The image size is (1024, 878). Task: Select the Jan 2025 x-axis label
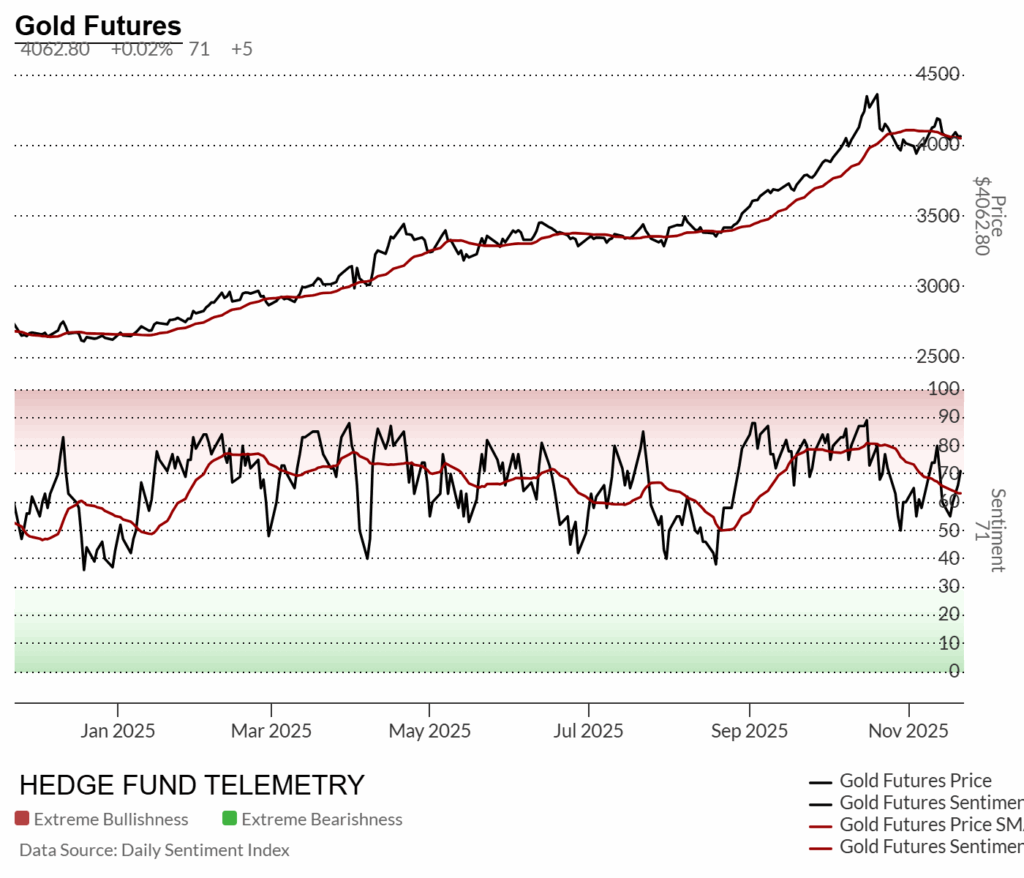[x=119, y=731]
